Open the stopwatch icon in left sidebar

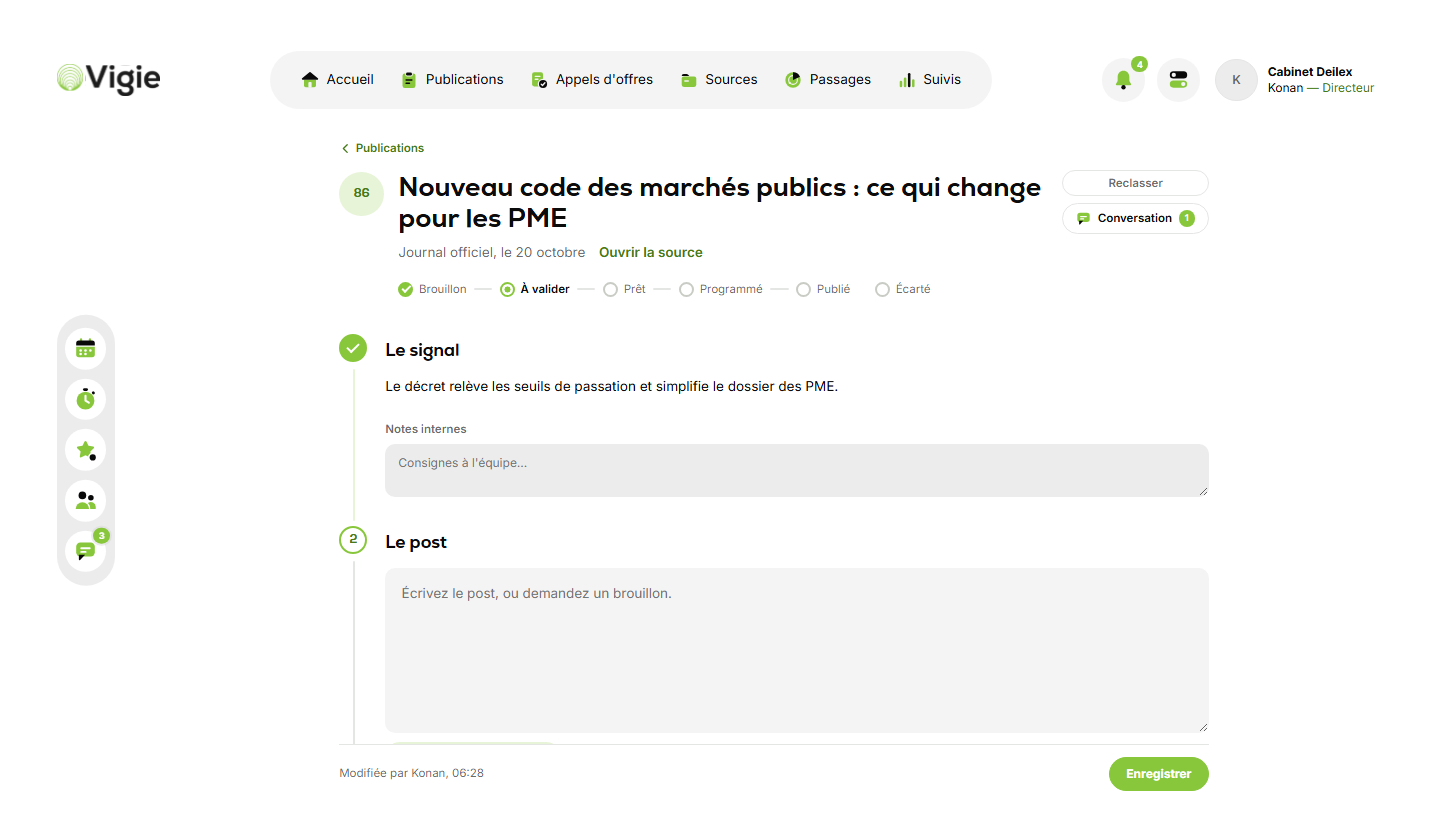pyautogui.click(x=86, y=399)
